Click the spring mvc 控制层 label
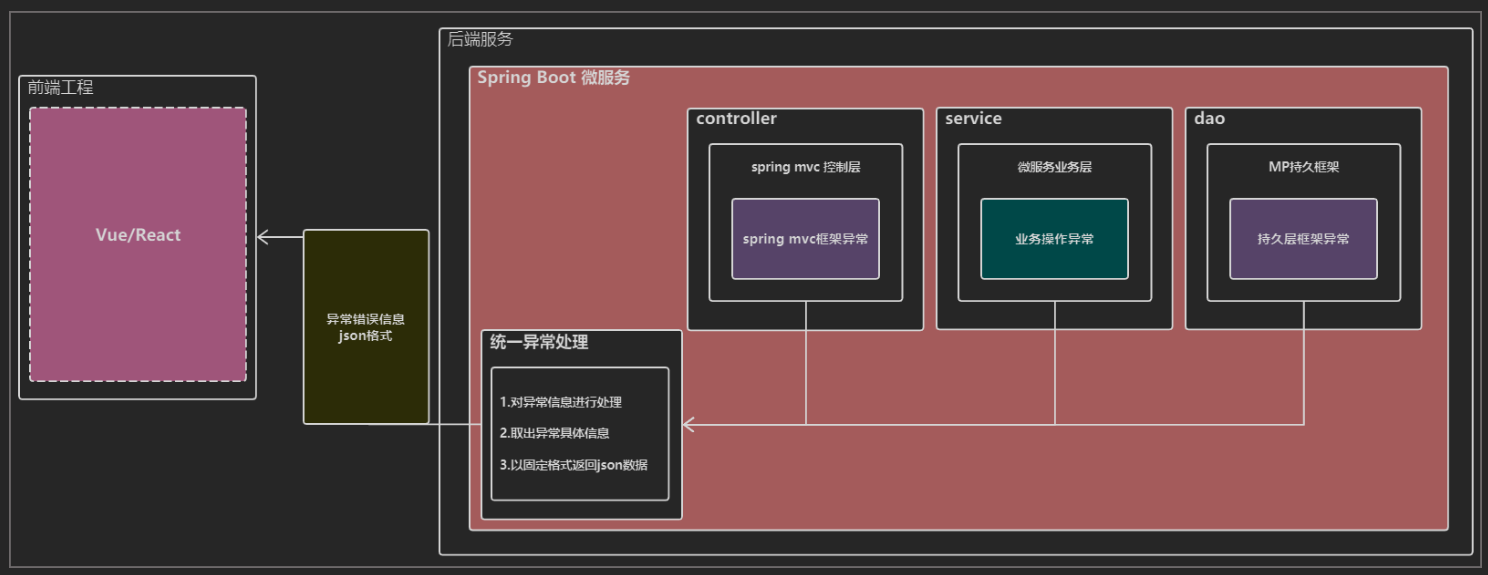1488x575 pixels. (x=805, y=167)
